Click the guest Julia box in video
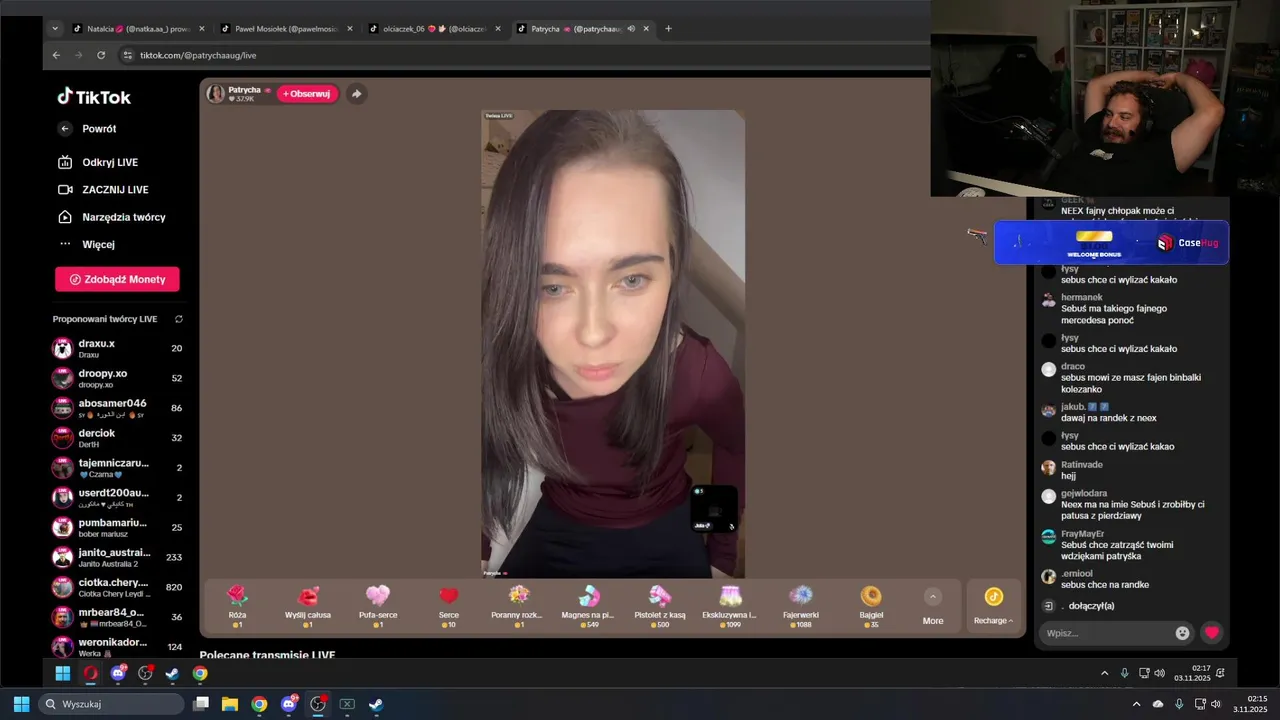Viewport: 1280px width, 720px height. pyautogui.click(x=714, y=509)
